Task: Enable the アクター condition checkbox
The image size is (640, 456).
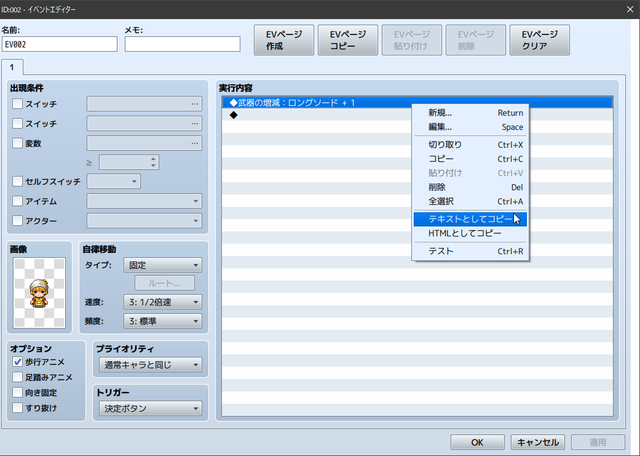Action: coord(17,221)
